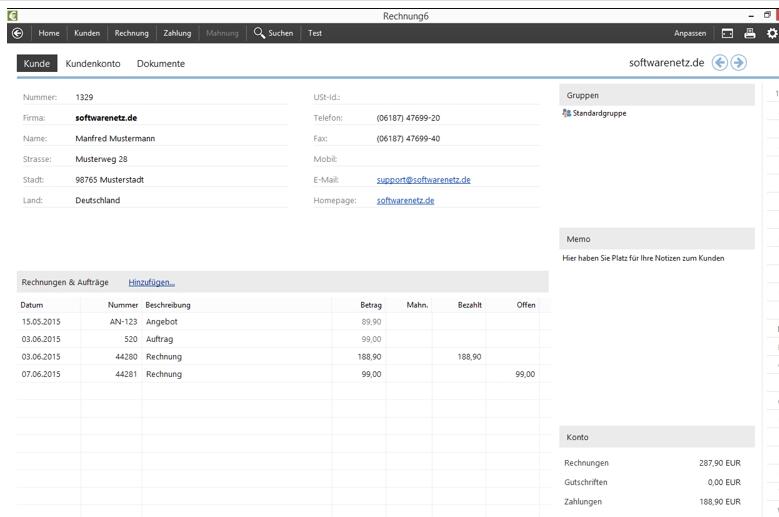Click the empty USt-Id field

pyautogui.click(x=457, y=97)
